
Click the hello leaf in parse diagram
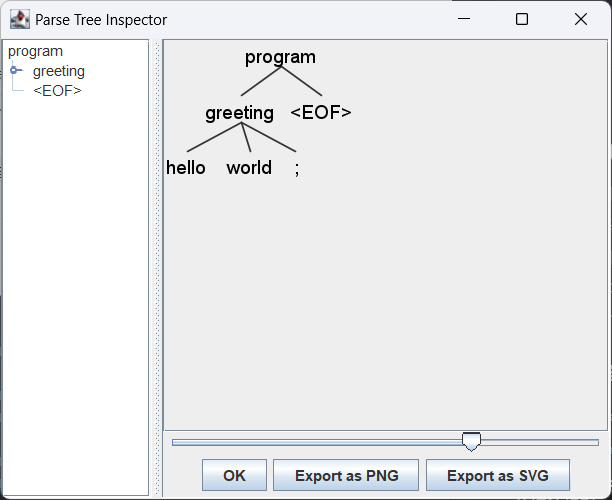[186, 168]
